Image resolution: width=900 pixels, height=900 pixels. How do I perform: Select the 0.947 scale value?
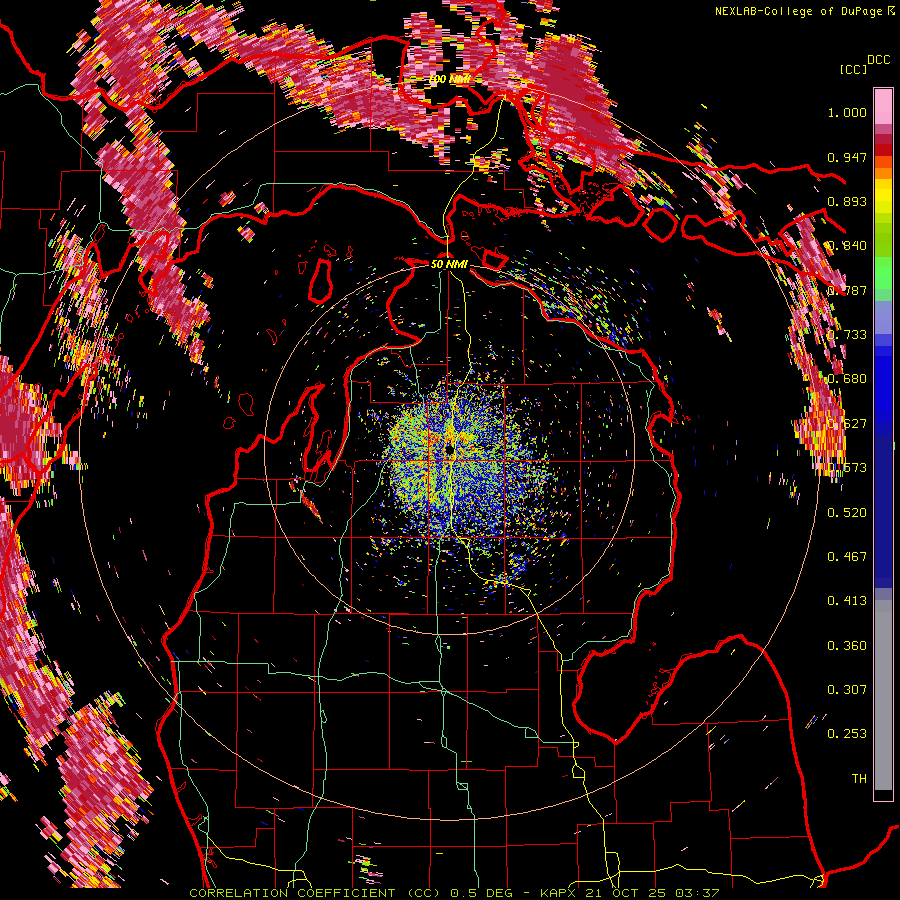click(x=847, y=157)
